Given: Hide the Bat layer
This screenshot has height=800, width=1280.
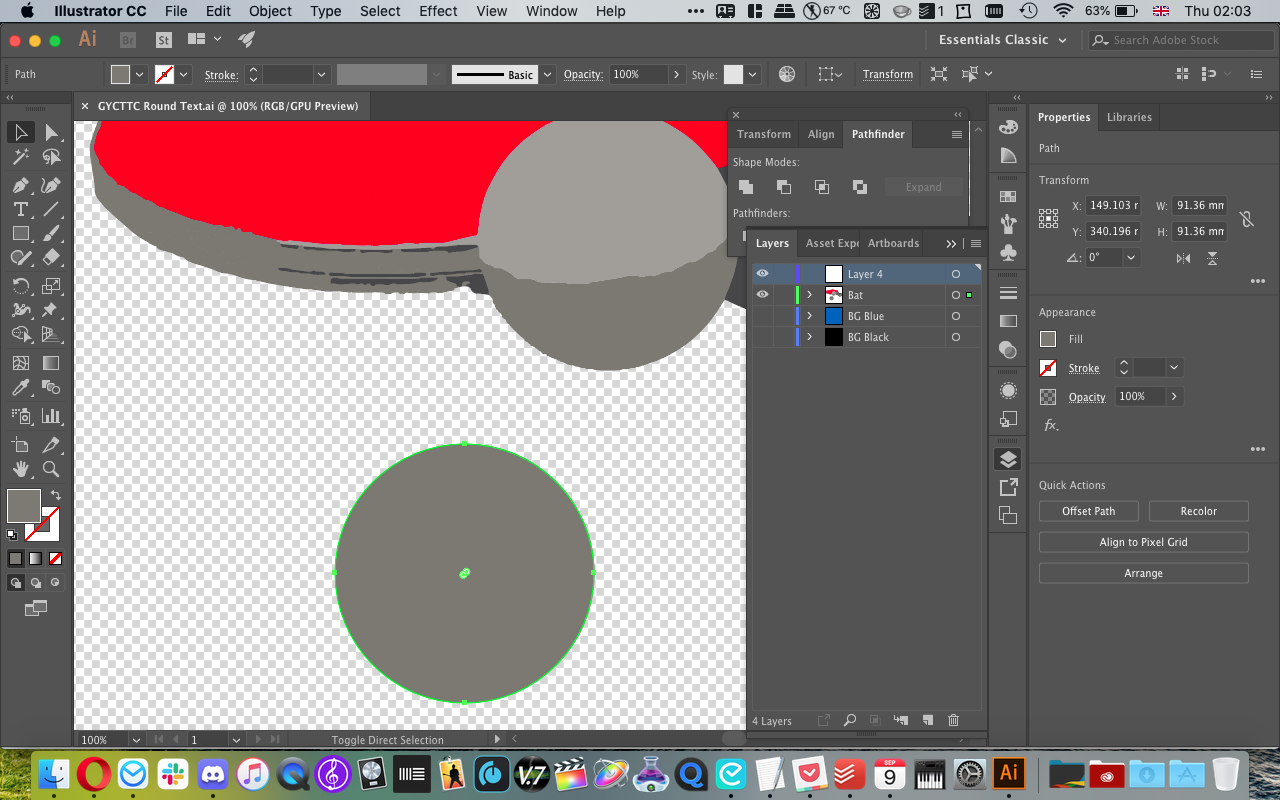Looking at the screenshot, I should tap(762, 294).
